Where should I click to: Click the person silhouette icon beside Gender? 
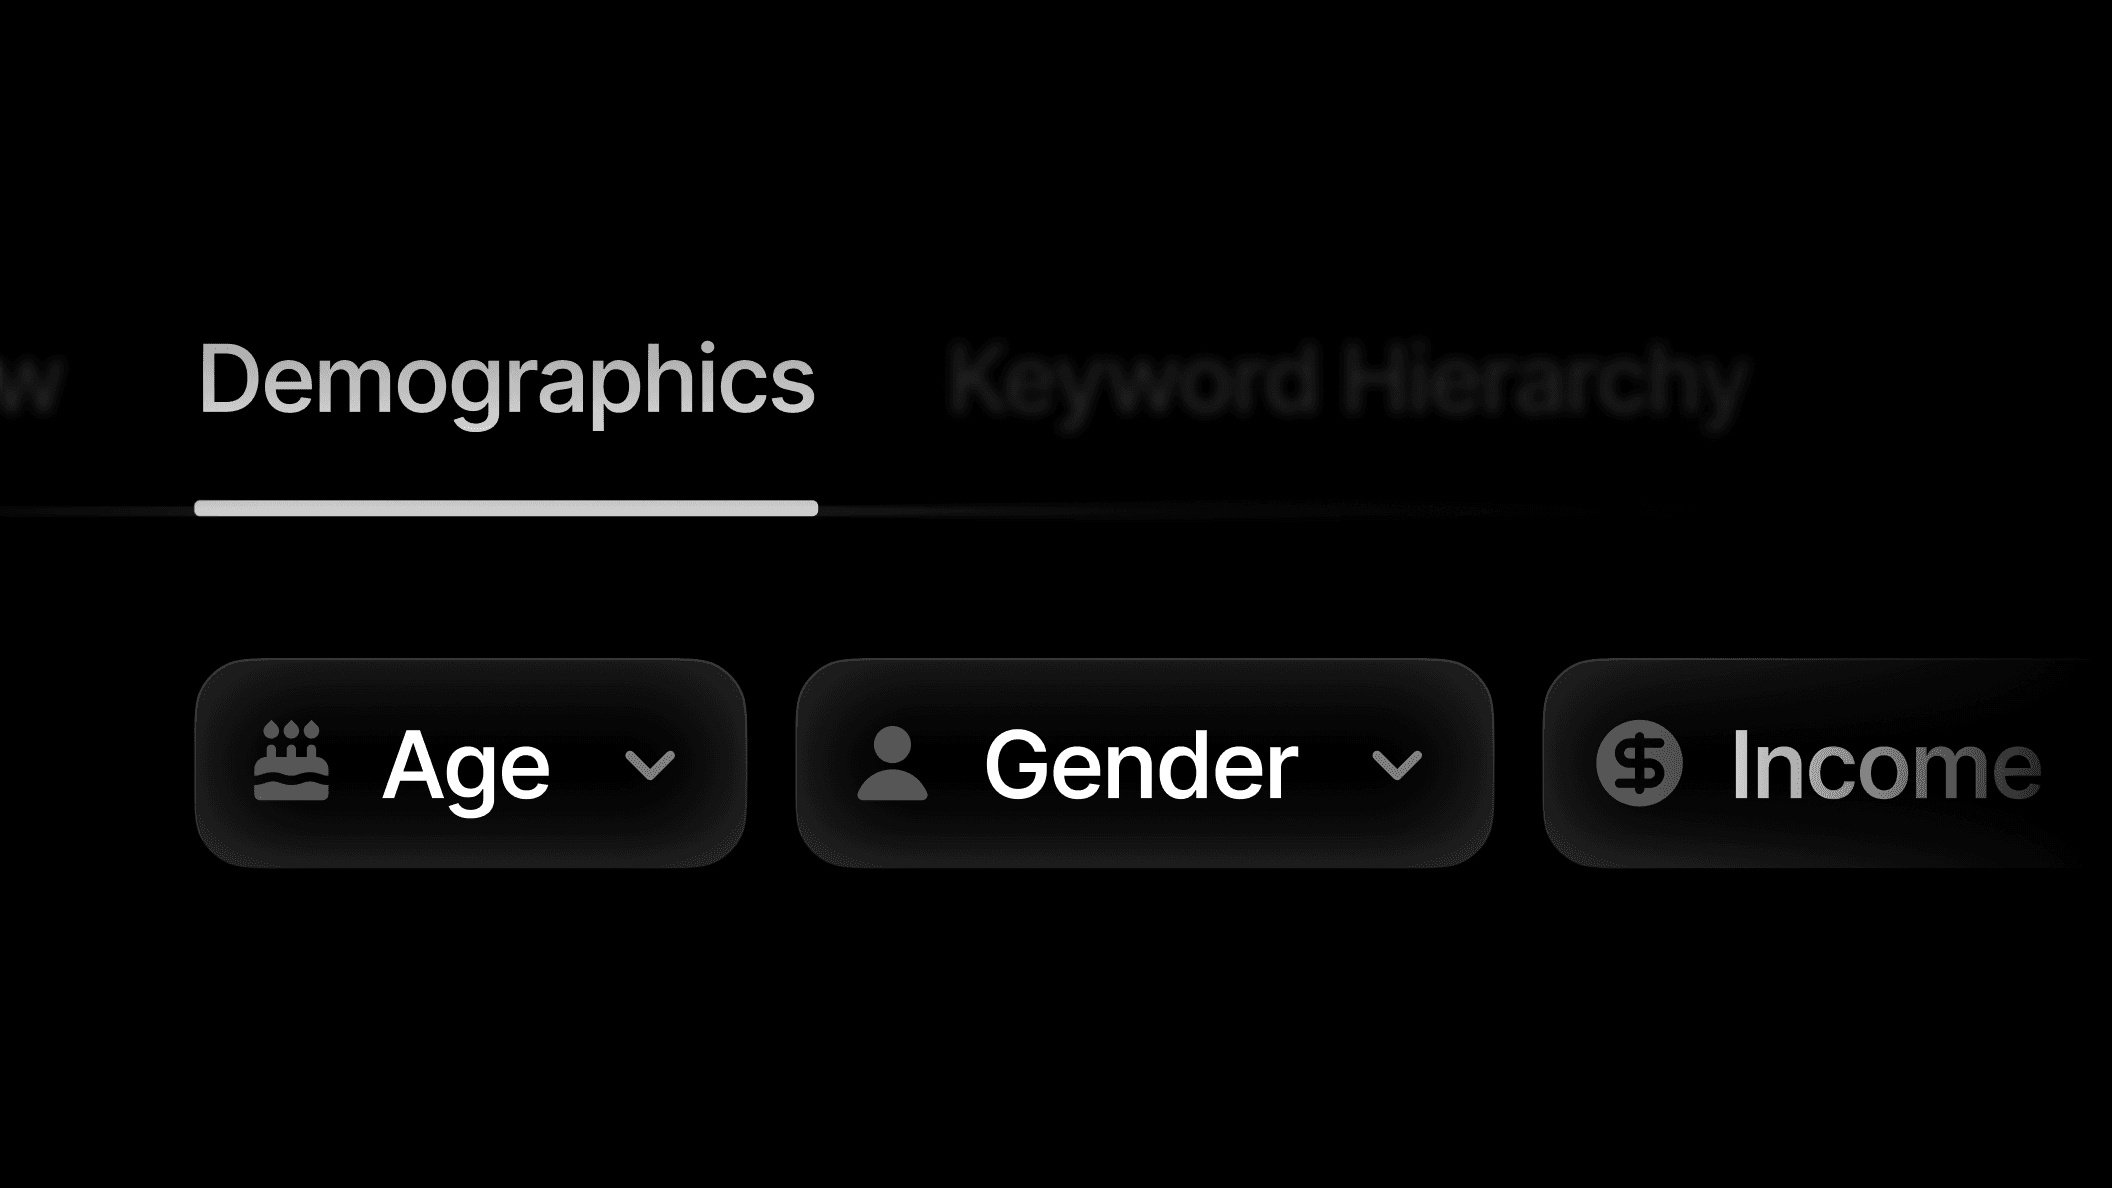tap(893, 763)
